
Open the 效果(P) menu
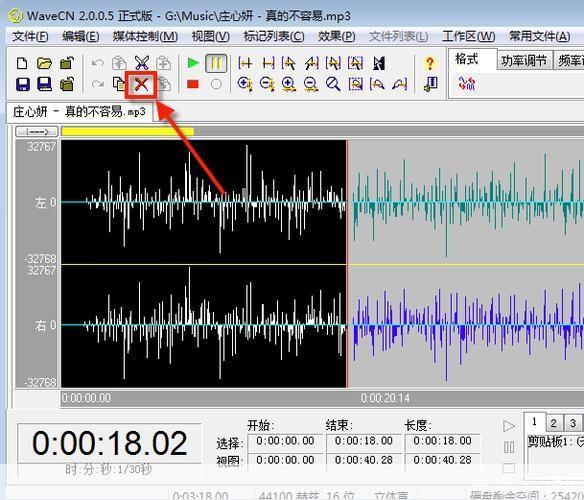click(336, 37)
